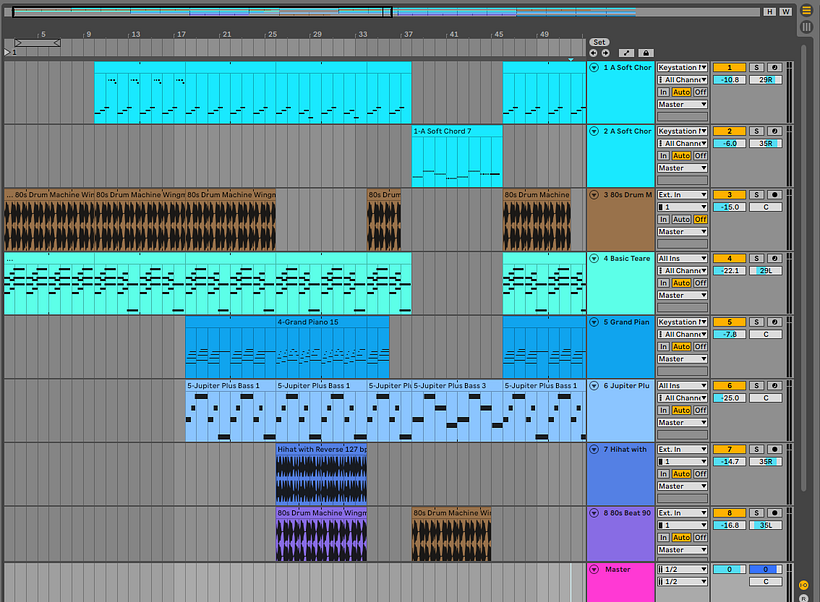Switch to Arrangement view selector icon
The width and height of the screenshot is (820, 602).
(806, 10)
